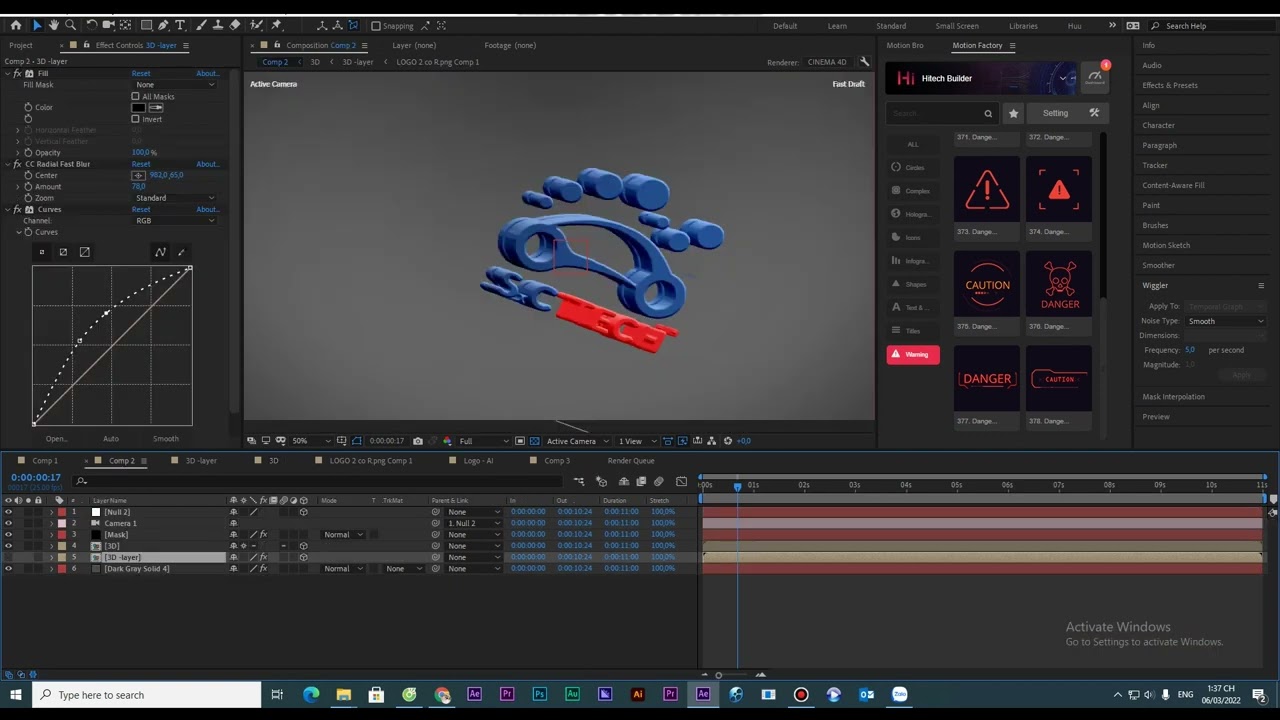Image resolution: width=1280 pixels, height=720 pixels.
Task: Select the Eraser tool
Action: 234,25
